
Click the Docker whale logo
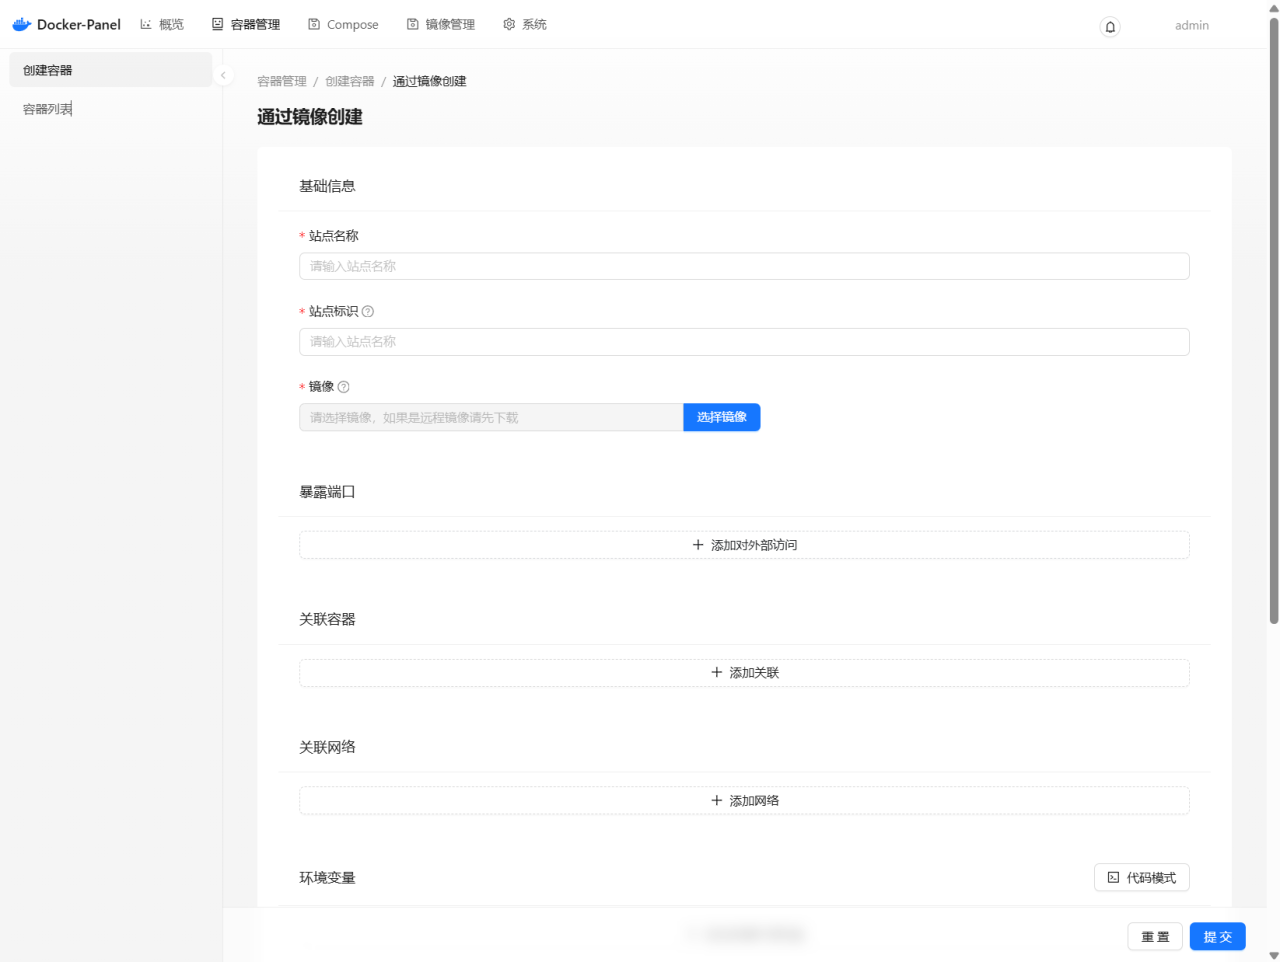coord(20,23)
